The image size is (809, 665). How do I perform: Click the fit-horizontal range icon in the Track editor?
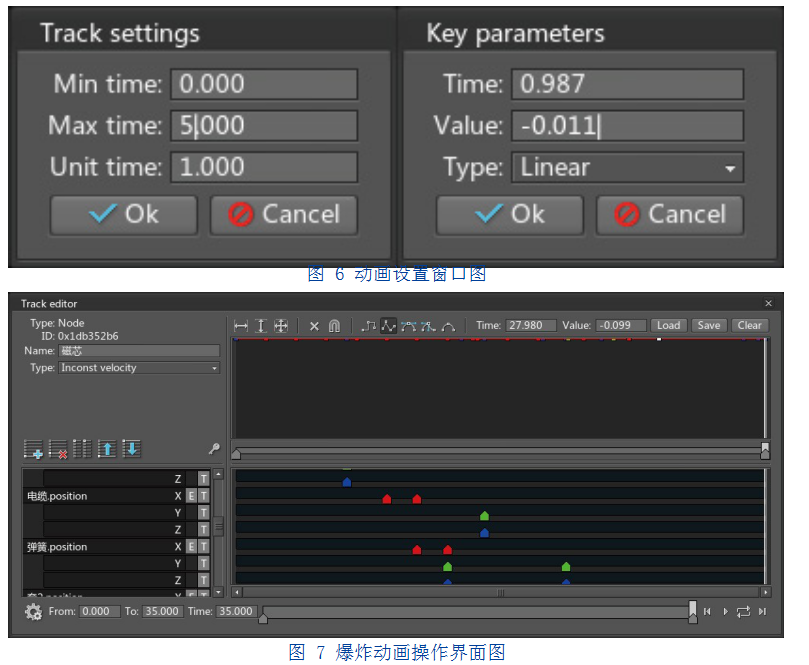(x=240, y=326)
